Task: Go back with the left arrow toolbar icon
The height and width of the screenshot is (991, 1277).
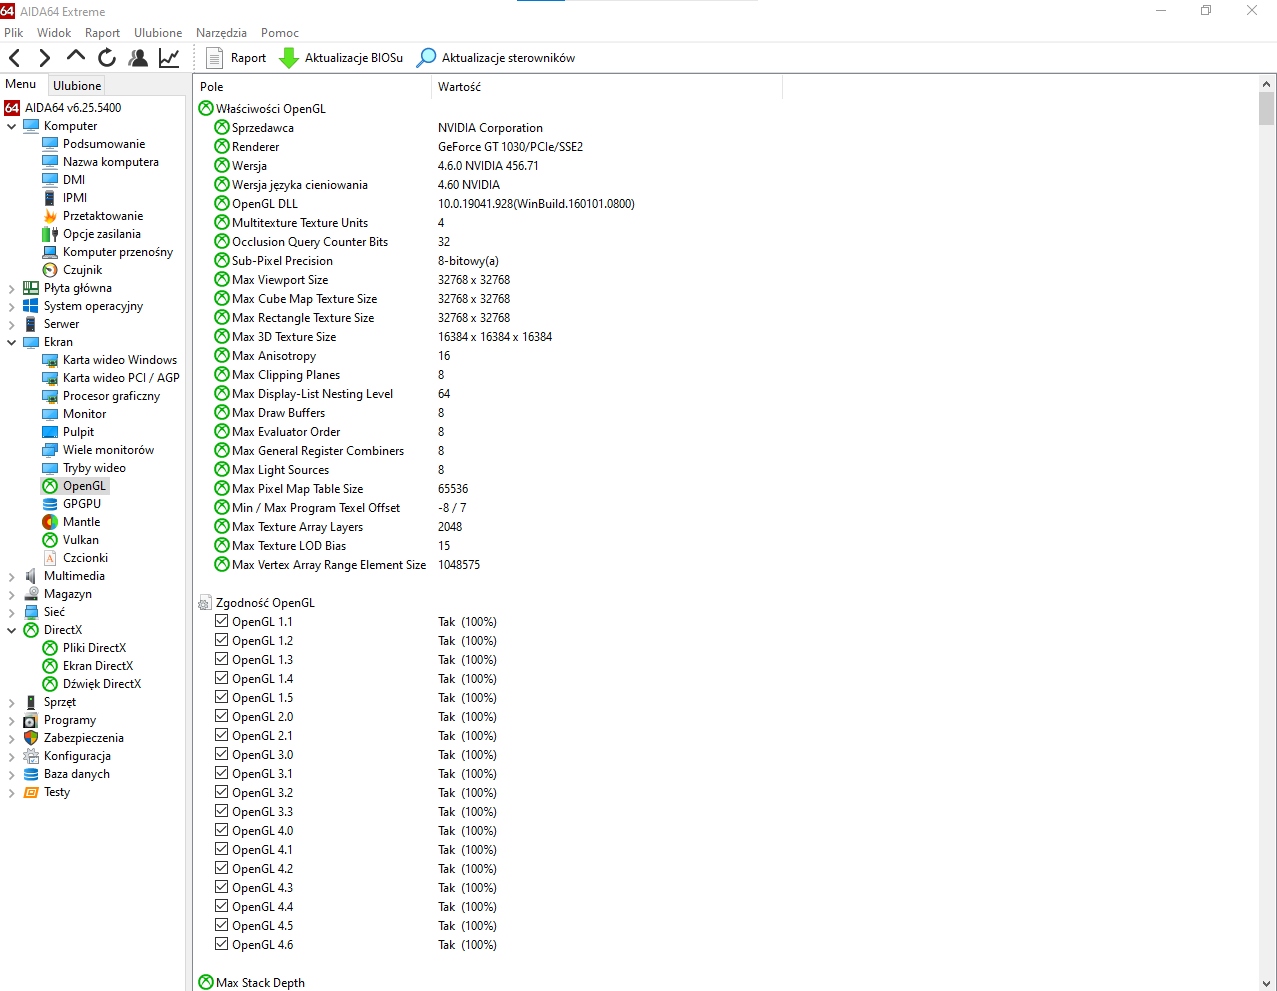Action: pos(15,58)
